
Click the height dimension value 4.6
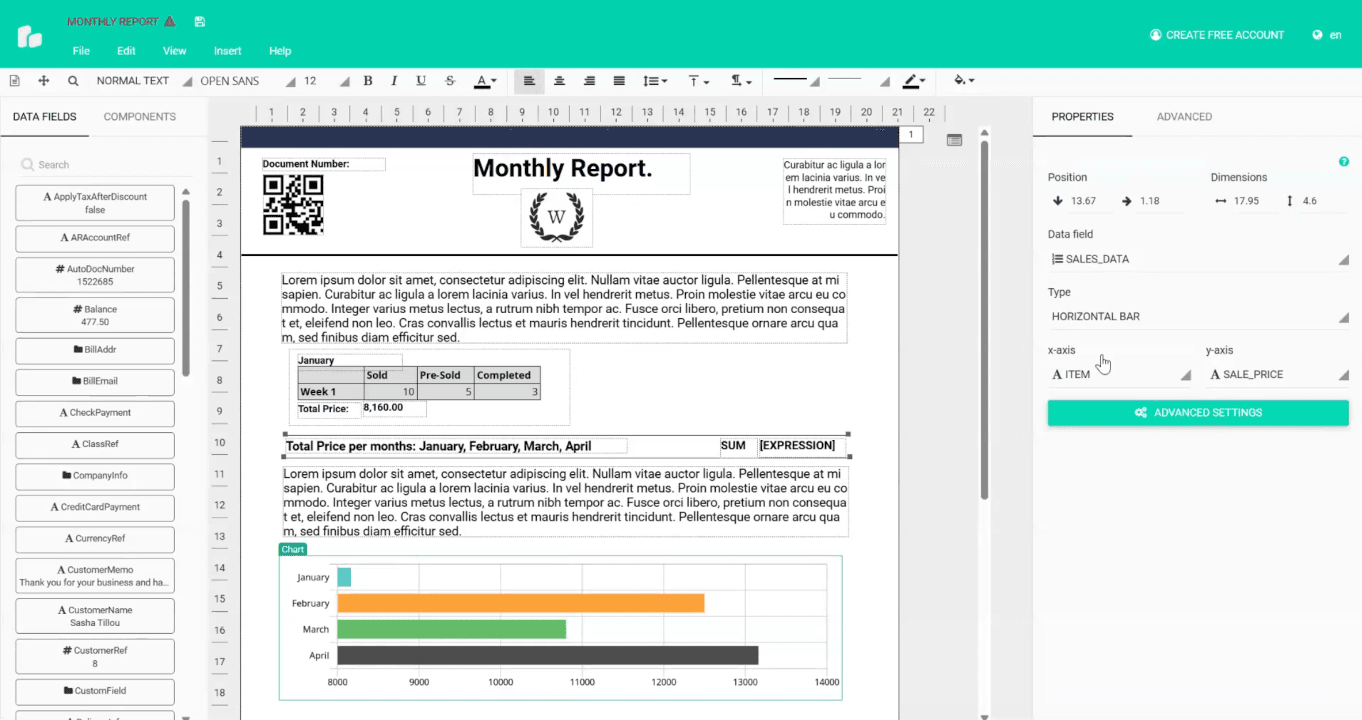(1310, 201)
